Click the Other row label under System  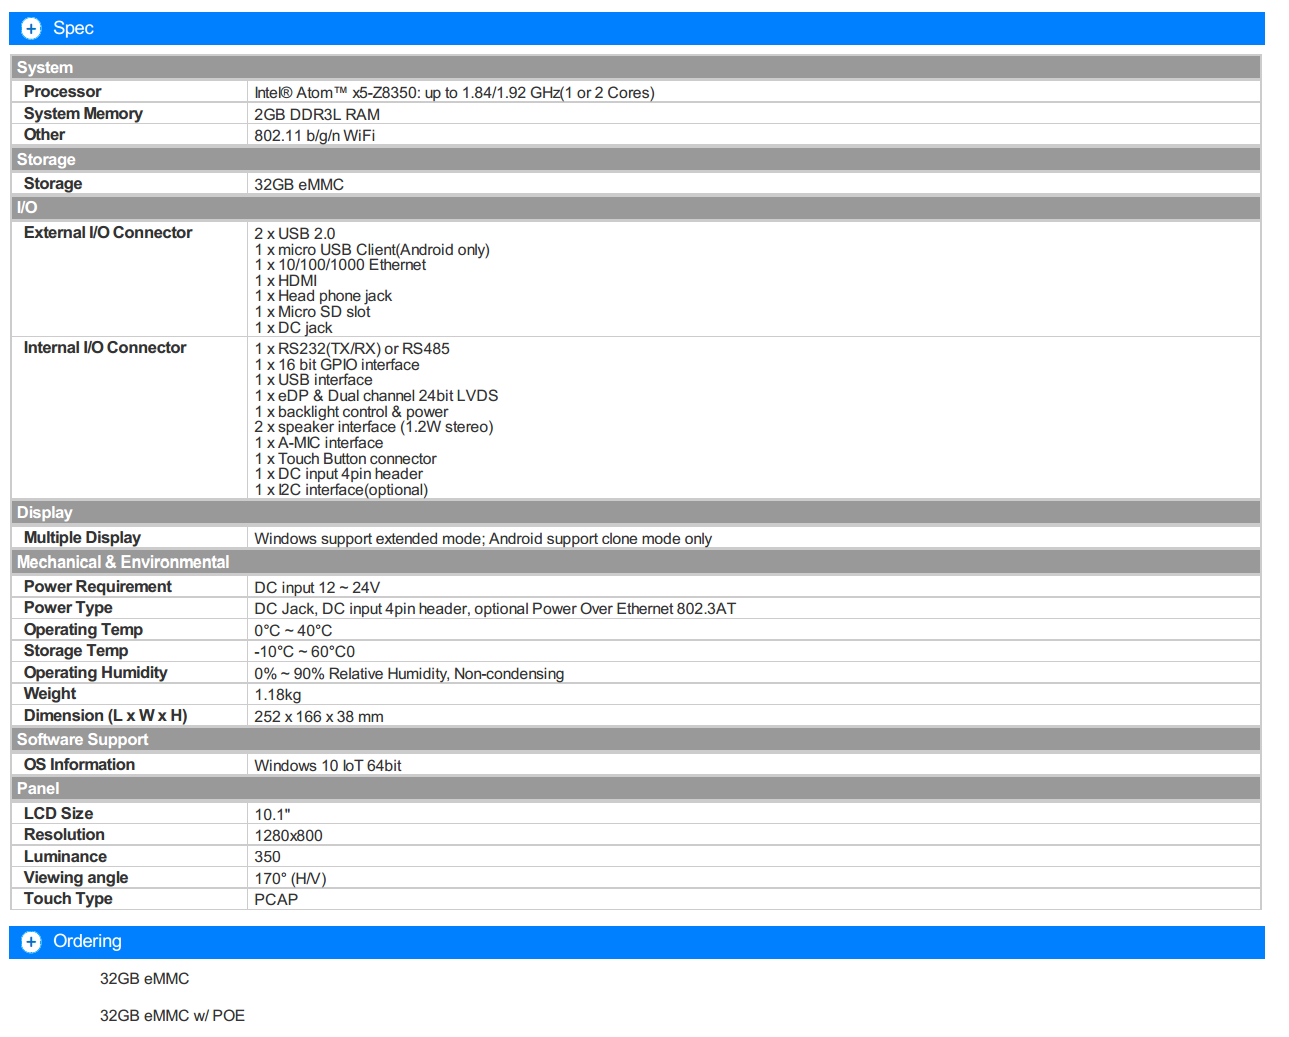(44, 135)
